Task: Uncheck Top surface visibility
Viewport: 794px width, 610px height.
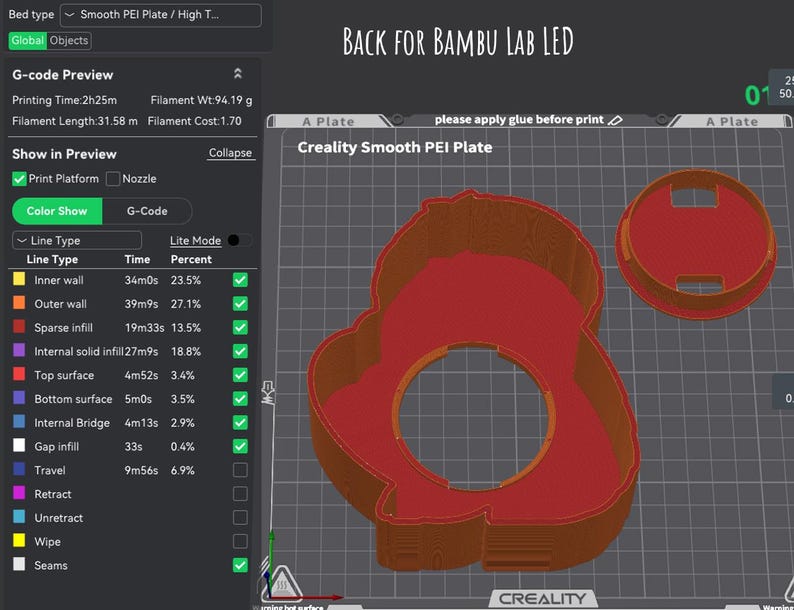Action: [x=240, y=375]
